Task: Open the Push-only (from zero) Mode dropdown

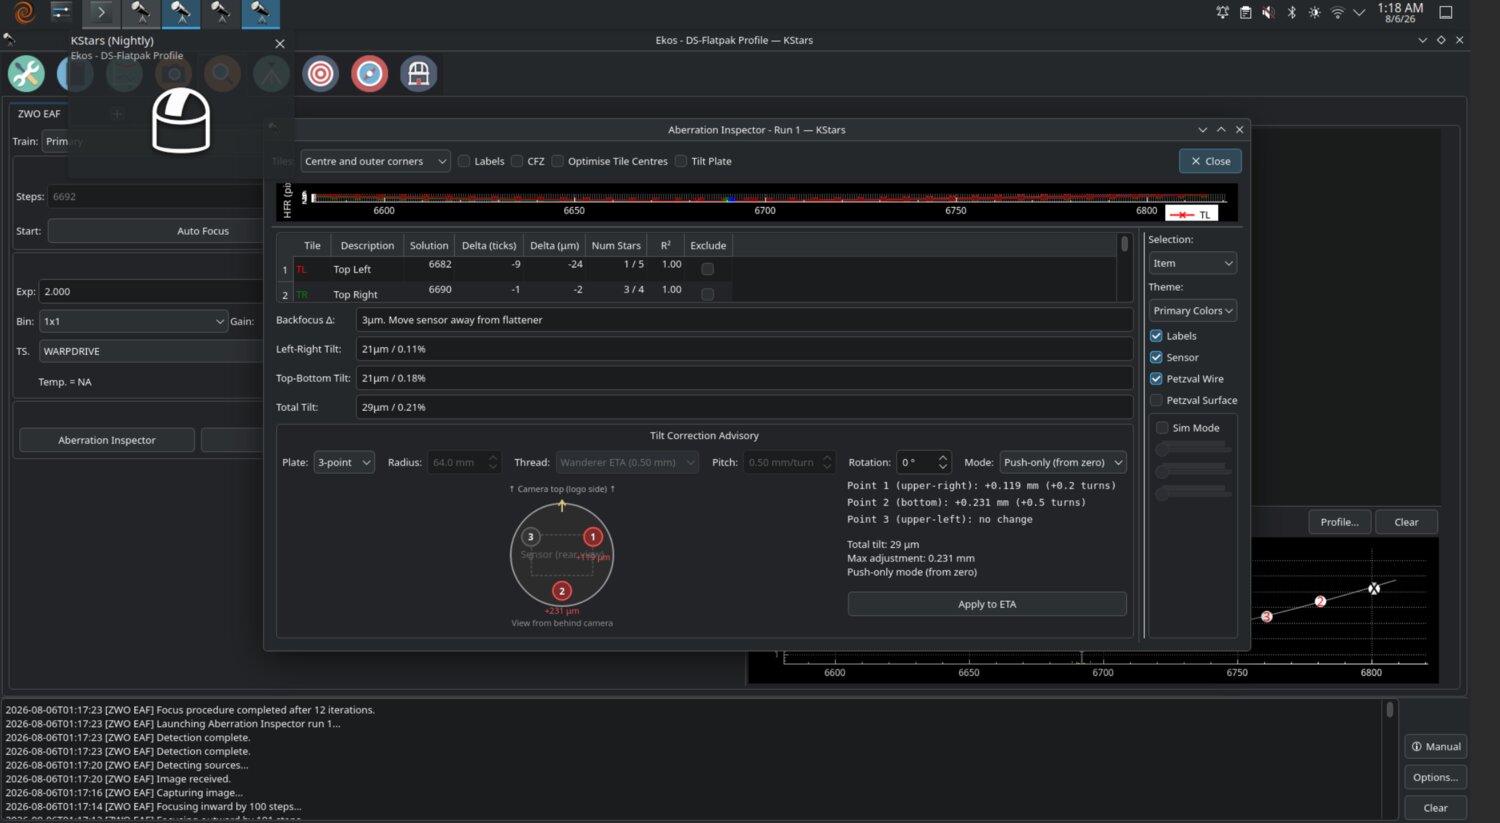Action: pos(1063,462)
